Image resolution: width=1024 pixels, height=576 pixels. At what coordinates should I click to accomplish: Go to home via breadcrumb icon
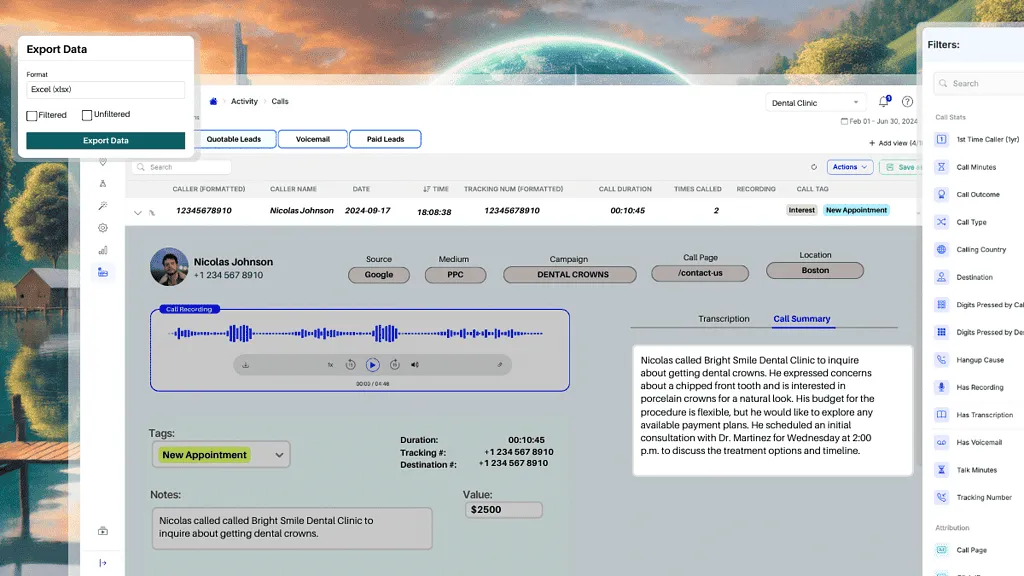coord(213,101)
